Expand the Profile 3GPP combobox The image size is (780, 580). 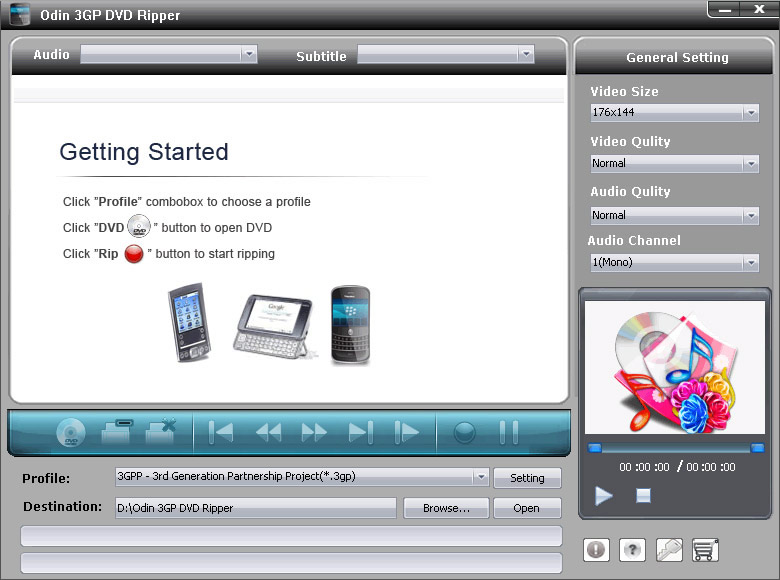click(481, 477)
